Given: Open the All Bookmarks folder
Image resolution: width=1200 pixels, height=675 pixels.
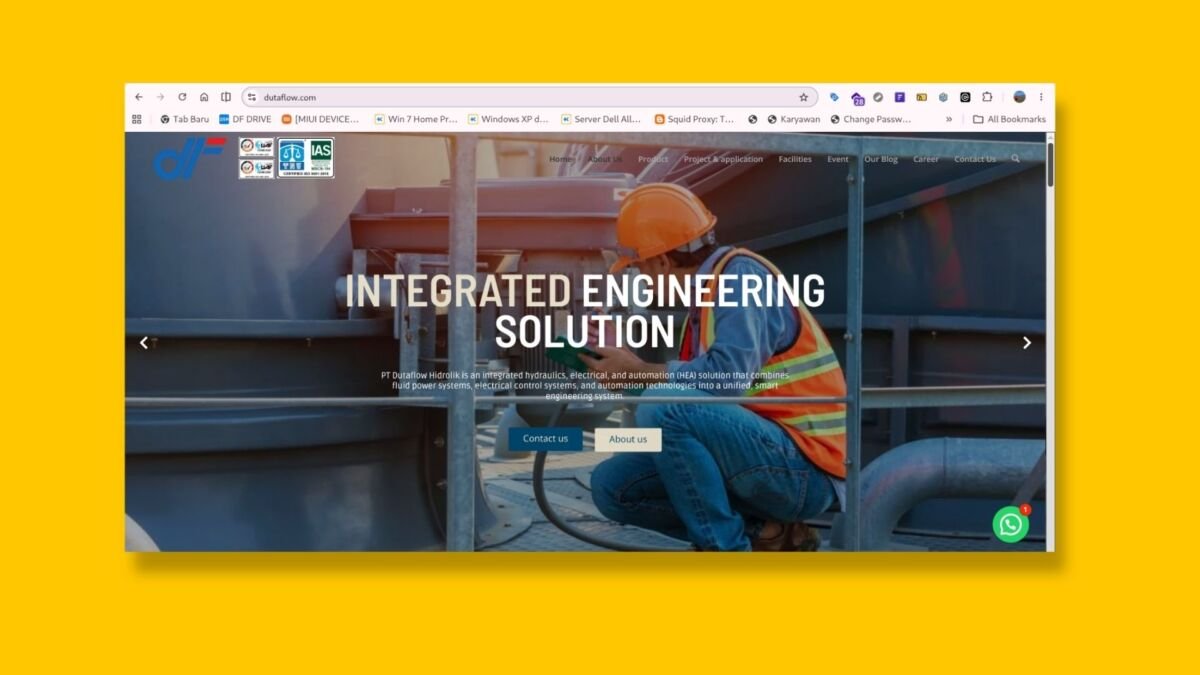Looking at the screenshot, I should click(1009, 119).
